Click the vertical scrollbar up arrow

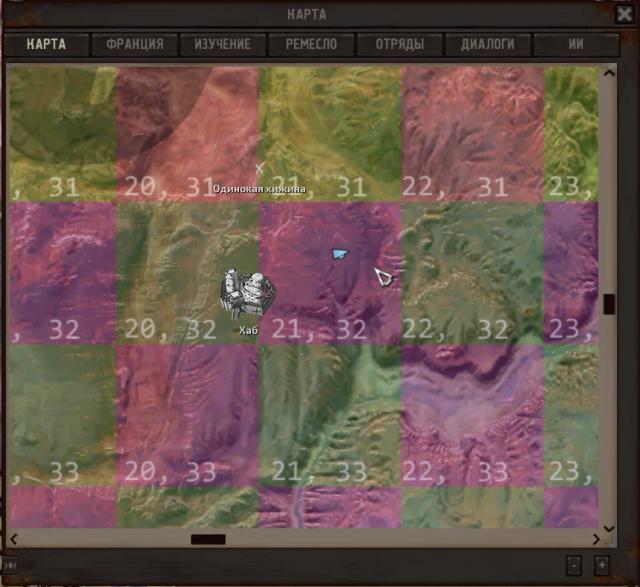[609, 73]
